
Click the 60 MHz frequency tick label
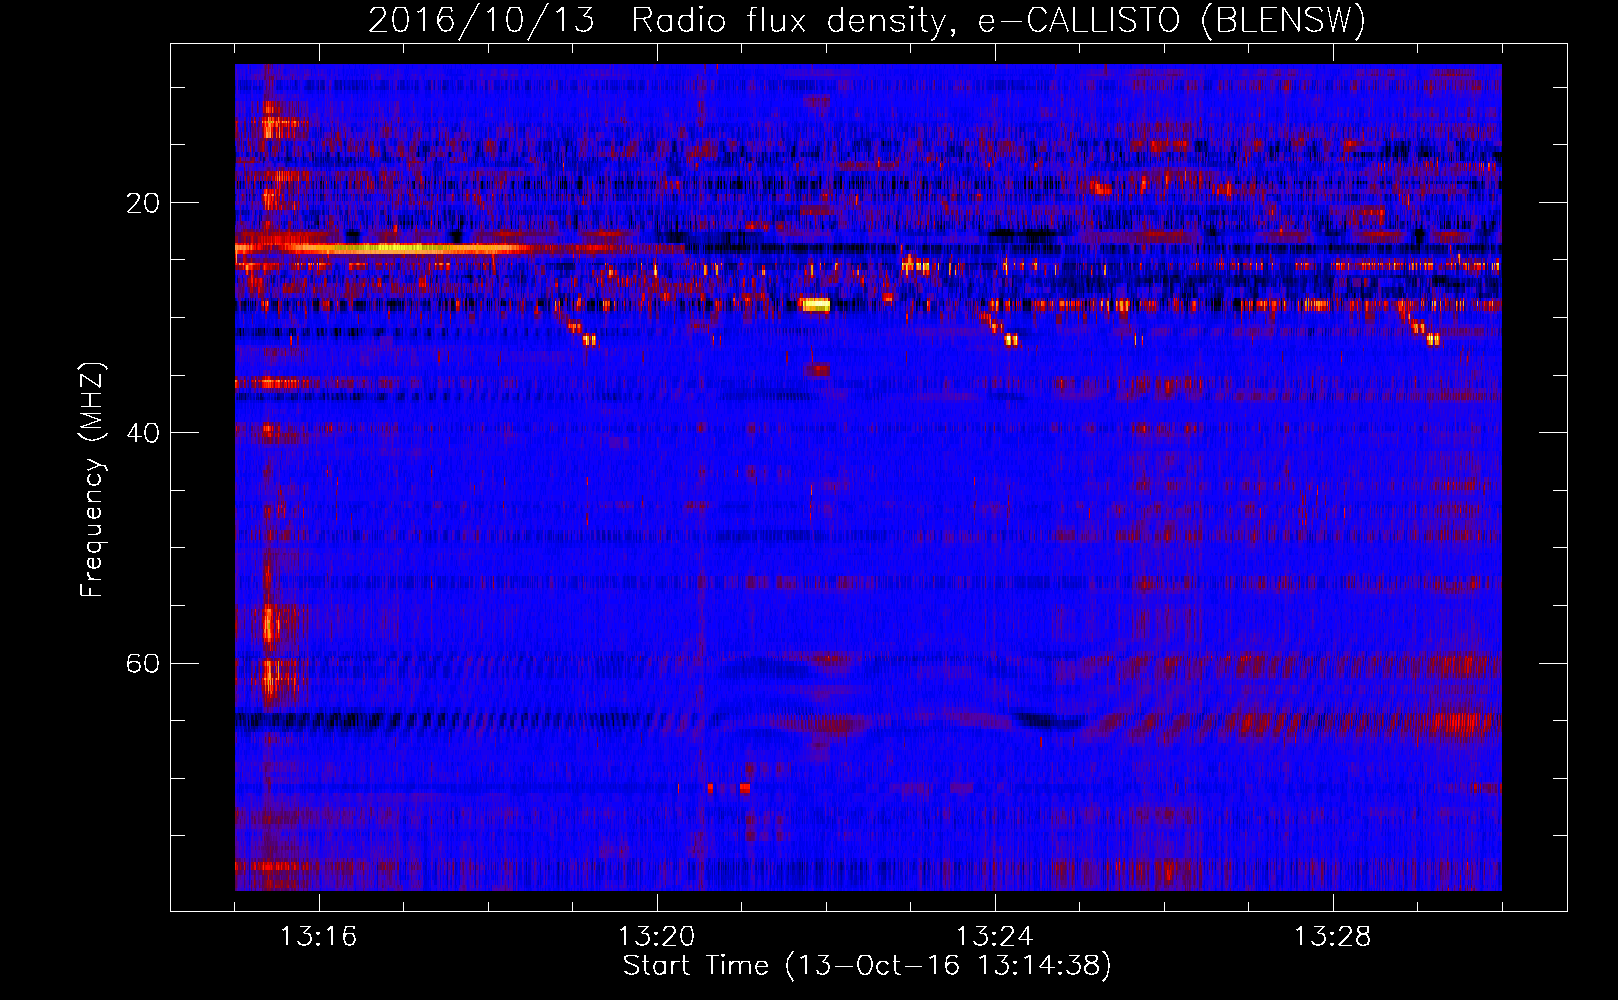pos(142,663)
